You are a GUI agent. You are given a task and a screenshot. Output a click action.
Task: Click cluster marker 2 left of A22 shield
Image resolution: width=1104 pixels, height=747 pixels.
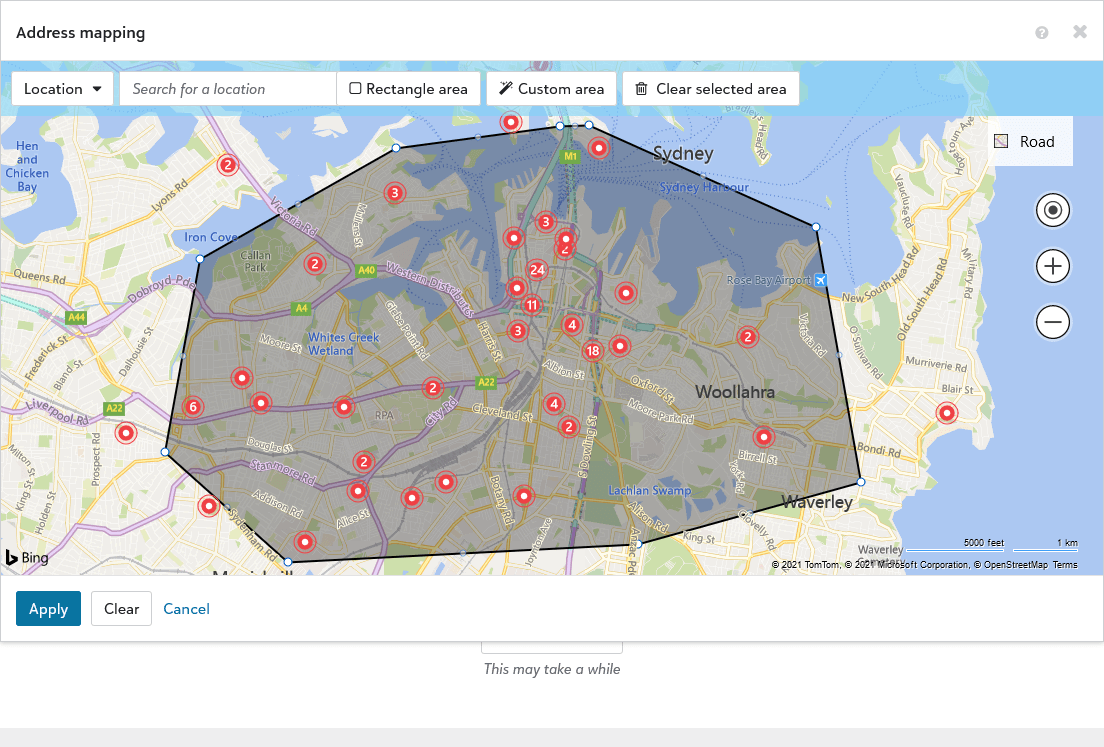tap(433, 388)
